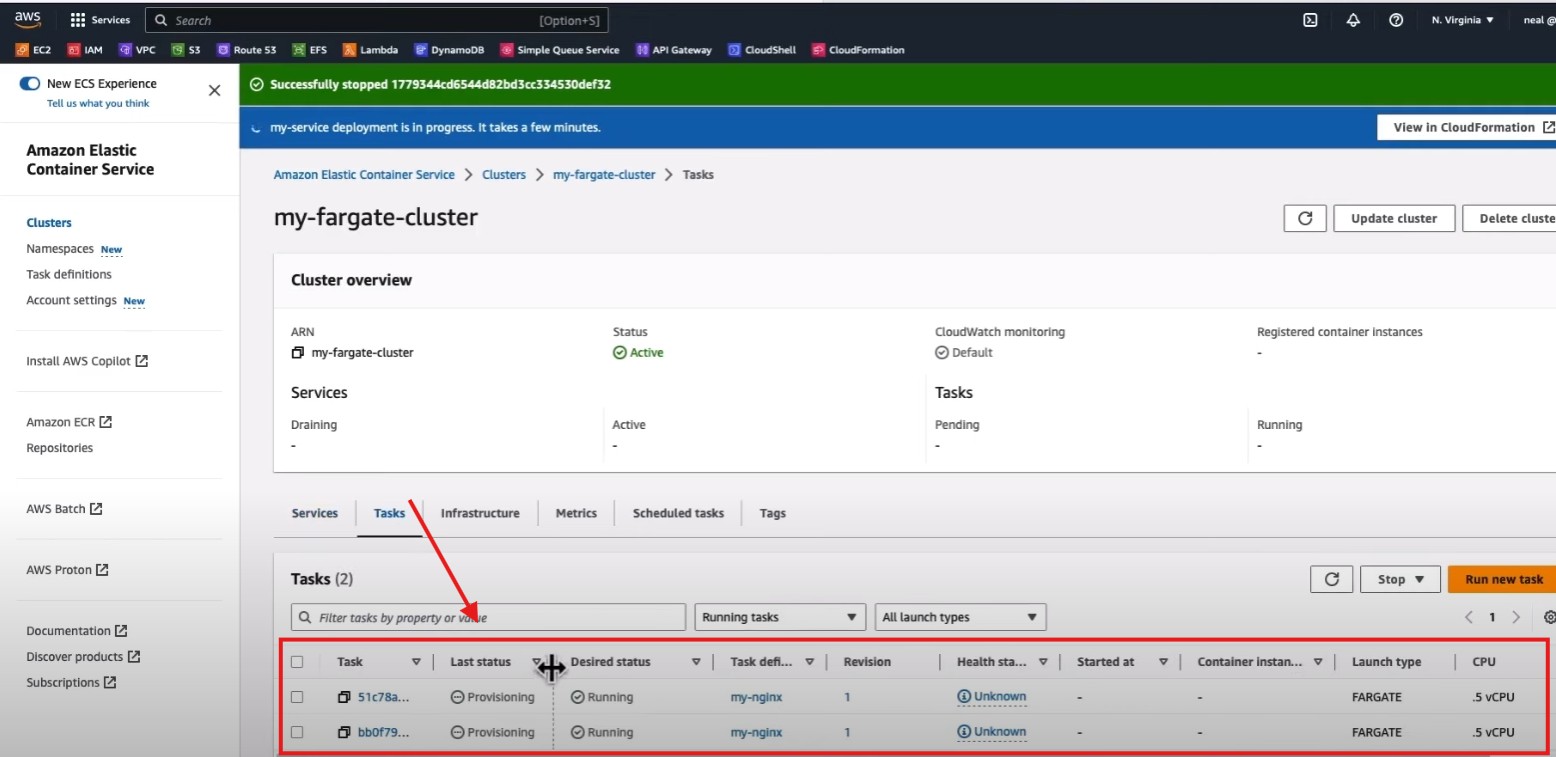Refresh the Tasks list
The height and width of the screenshot is (757, 1556).
[1331, 579]
